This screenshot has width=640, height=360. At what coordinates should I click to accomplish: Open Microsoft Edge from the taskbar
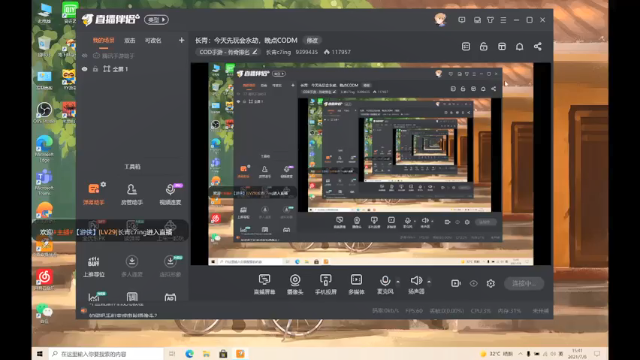pyautogui.click(x=189, y=354)
